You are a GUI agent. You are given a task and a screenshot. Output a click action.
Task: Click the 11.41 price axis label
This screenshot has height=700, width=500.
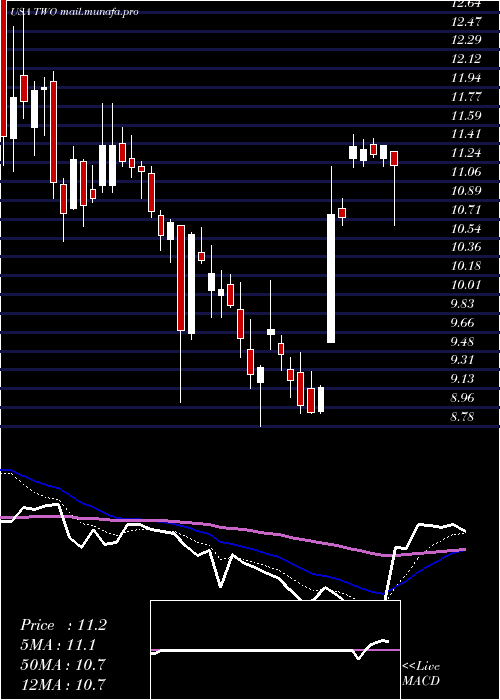coord(466,133)
